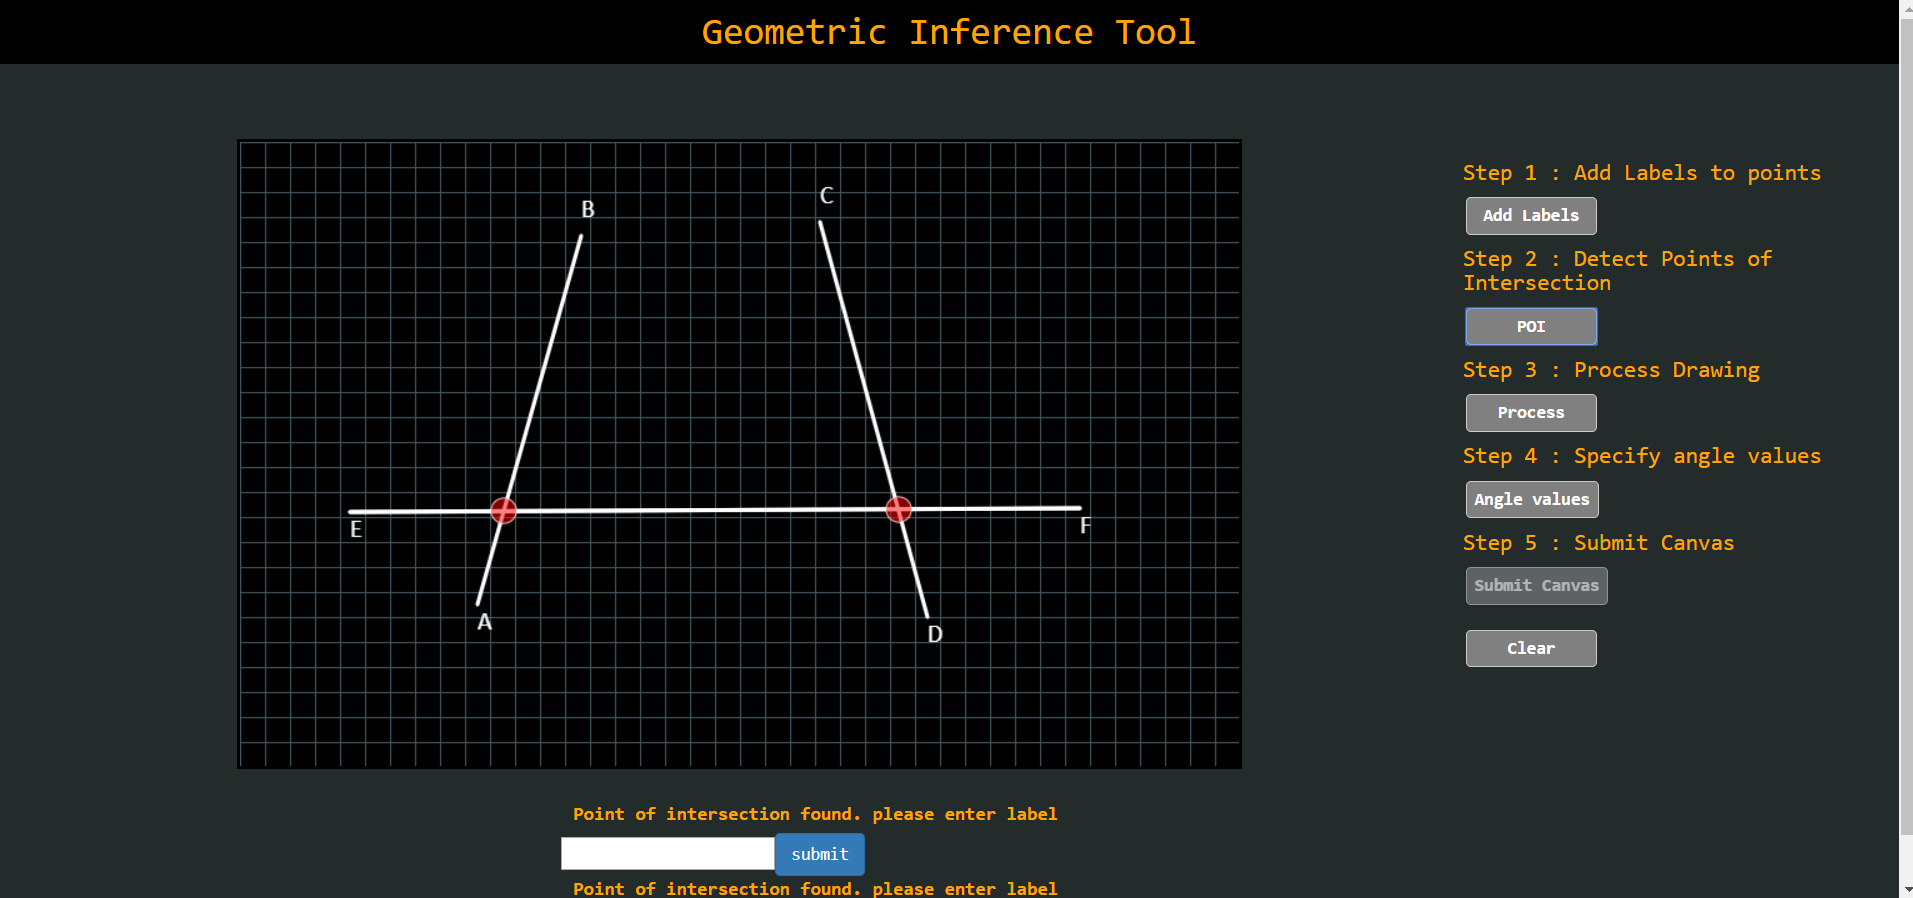
Task: Clear the canvas with the Clear button
Action: click(x=1531, y=649)
